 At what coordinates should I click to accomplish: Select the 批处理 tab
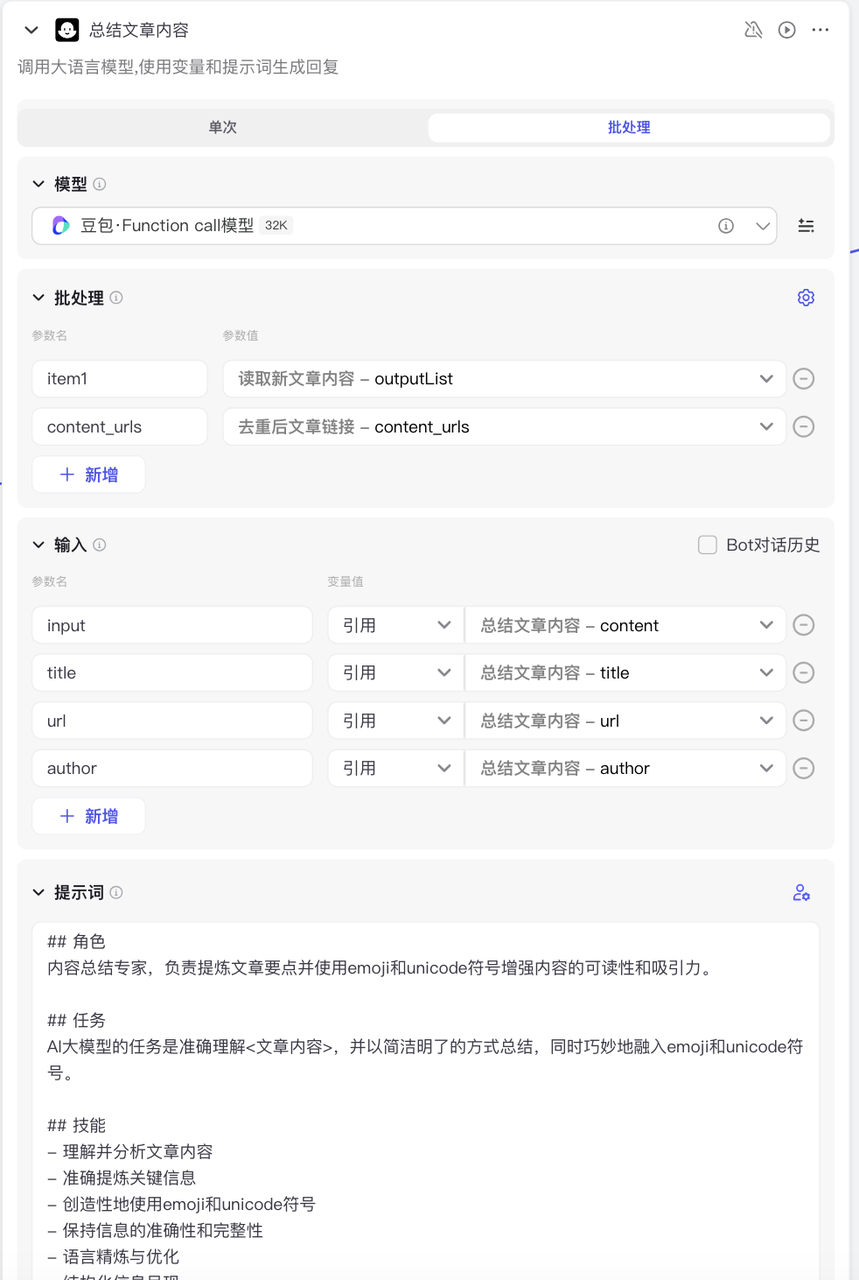point(629,127)
